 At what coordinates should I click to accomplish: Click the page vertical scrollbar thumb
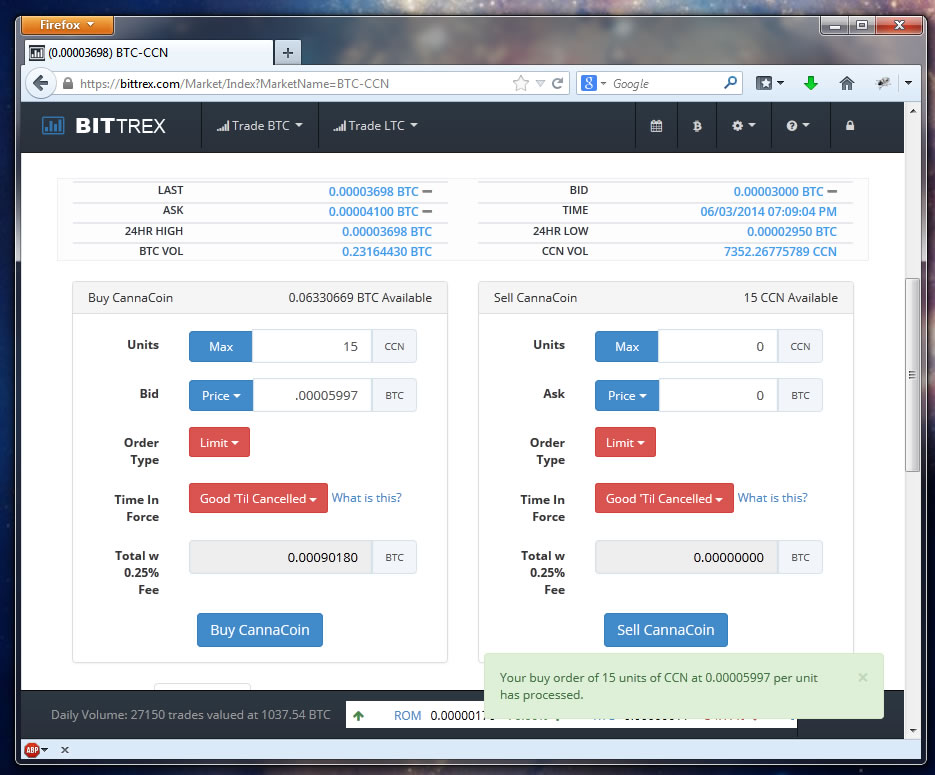[x=912, y=375]
